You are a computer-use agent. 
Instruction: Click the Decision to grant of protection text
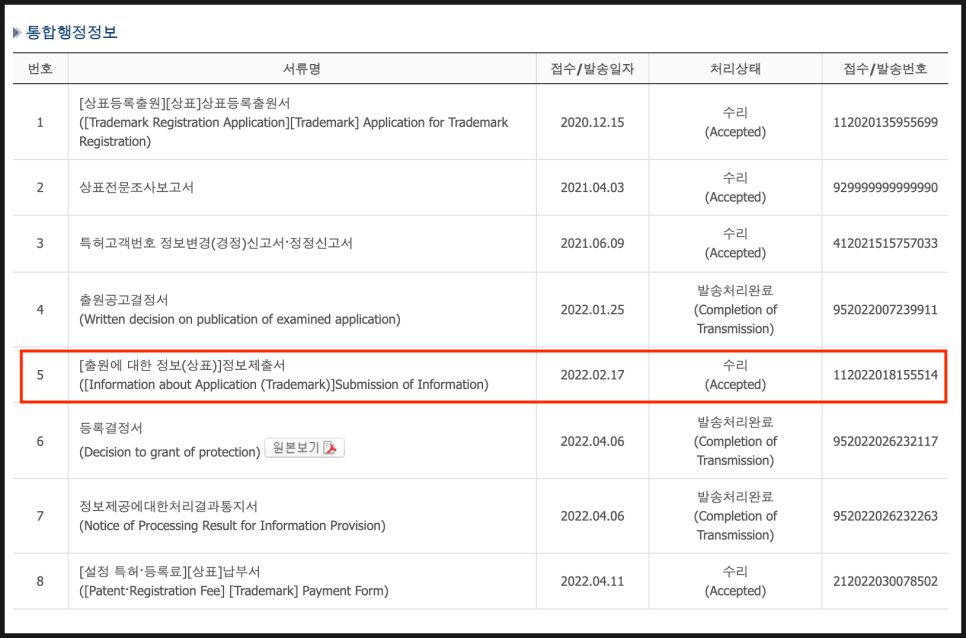coord(170,452)
